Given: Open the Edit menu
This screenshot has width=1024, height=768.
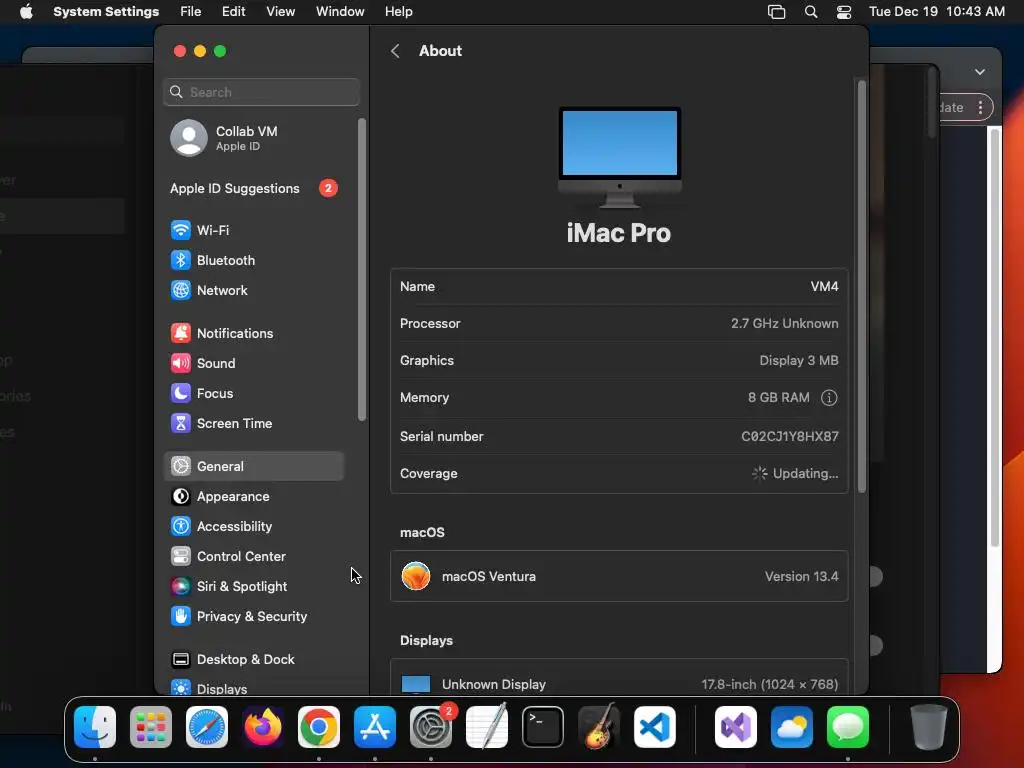Looking at the screenshot, I should click(233, 12).
